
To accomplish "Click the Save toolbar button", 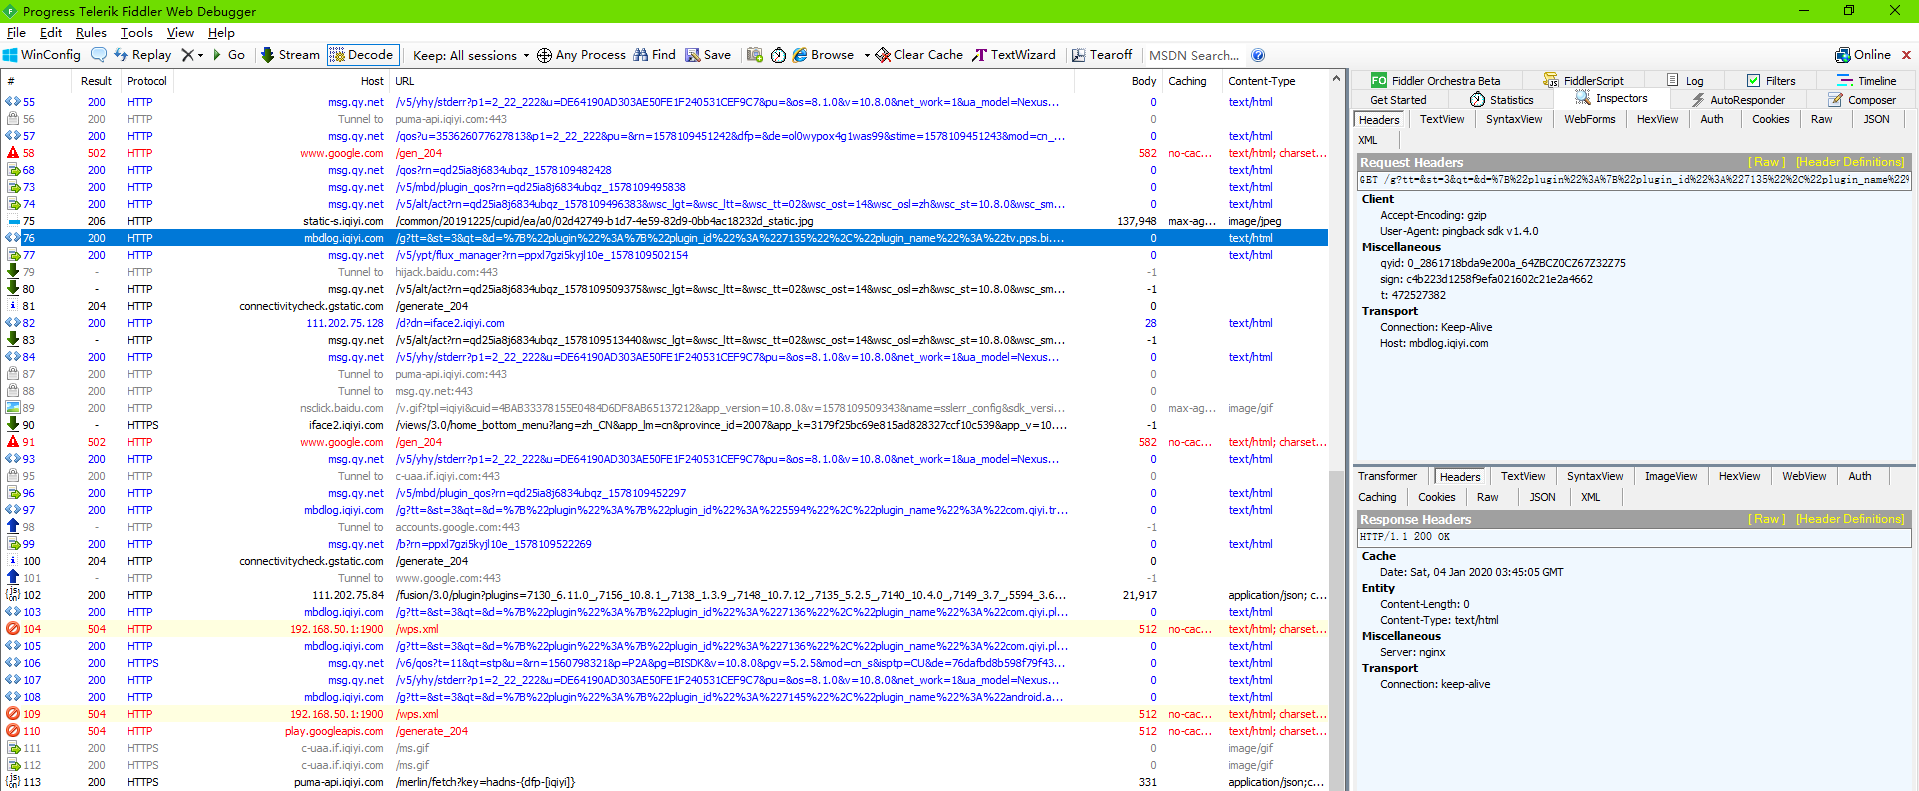I will (x=708, y=55).
